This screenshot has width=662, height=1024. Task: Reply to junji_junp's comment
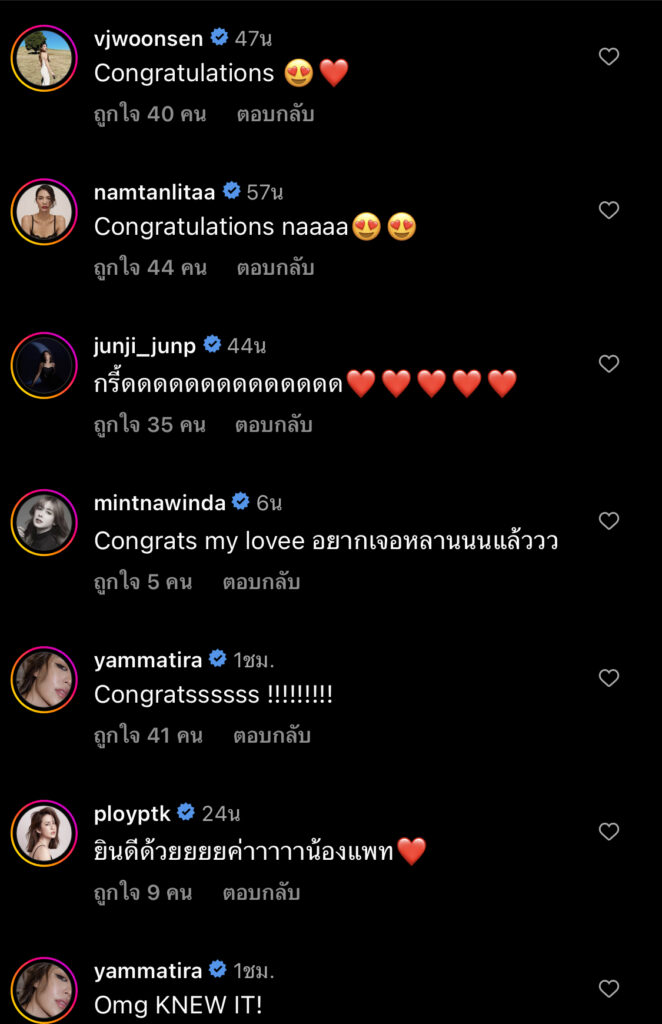(274, 425)
